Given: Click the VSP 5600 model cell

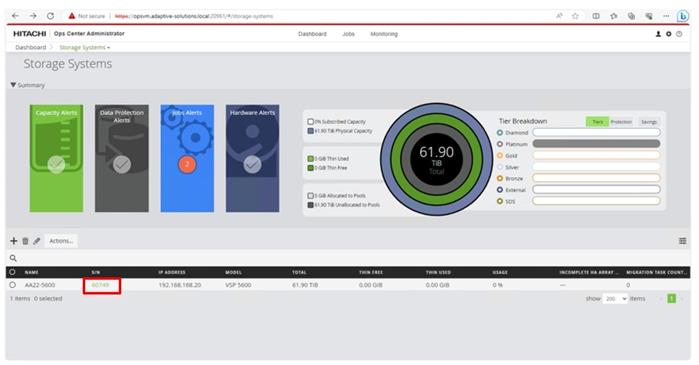Looking at the screenshot, I should coord(238,285).
